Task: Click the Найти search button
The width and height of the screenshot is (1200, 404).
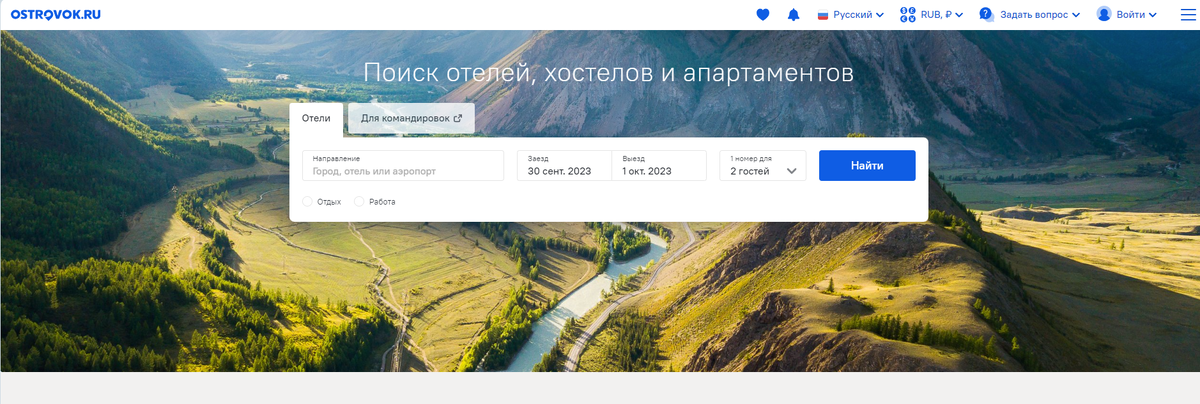Action: [867, 165]
